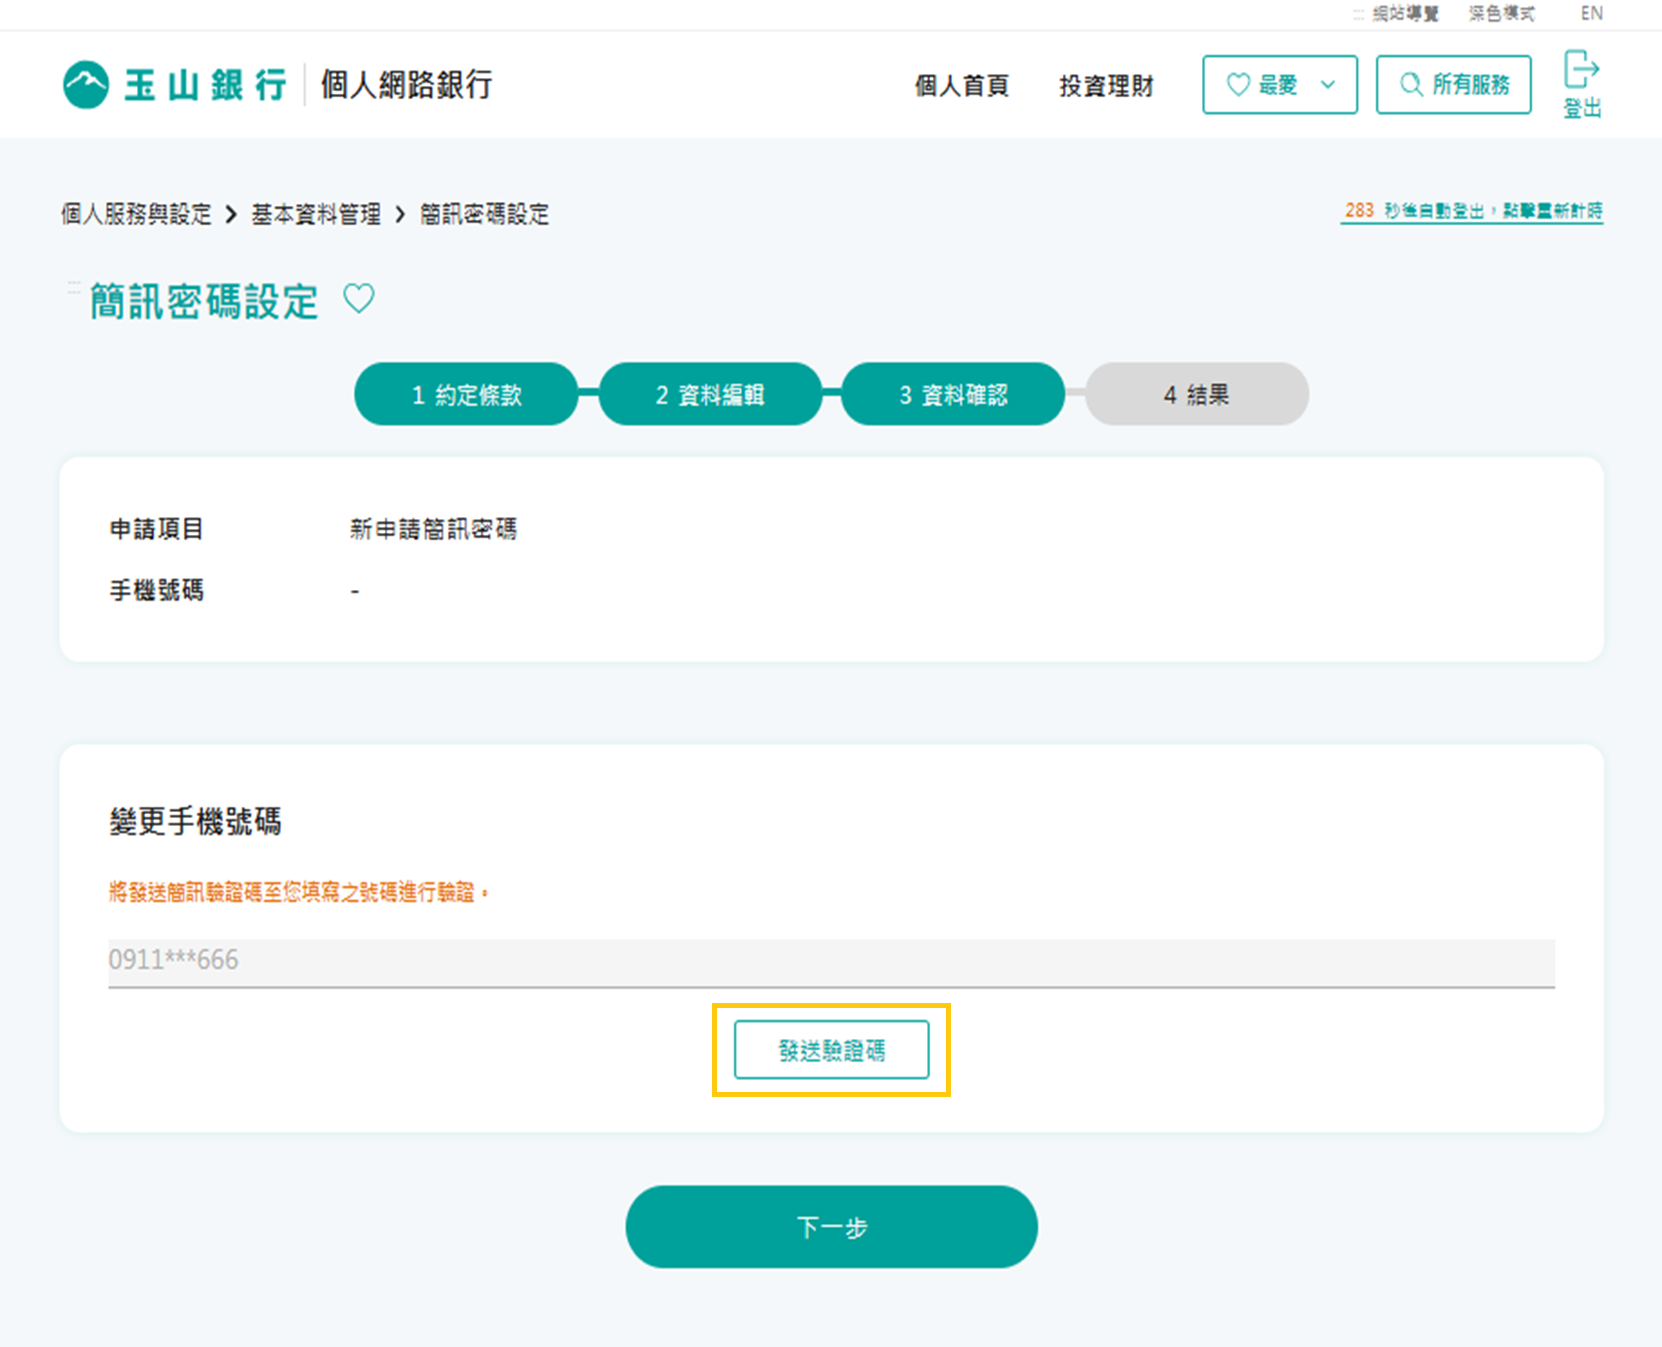The image size is (1662, 1347).
Task: Click 基本資料管理 breadcrumb
Action: coord(316,214)
